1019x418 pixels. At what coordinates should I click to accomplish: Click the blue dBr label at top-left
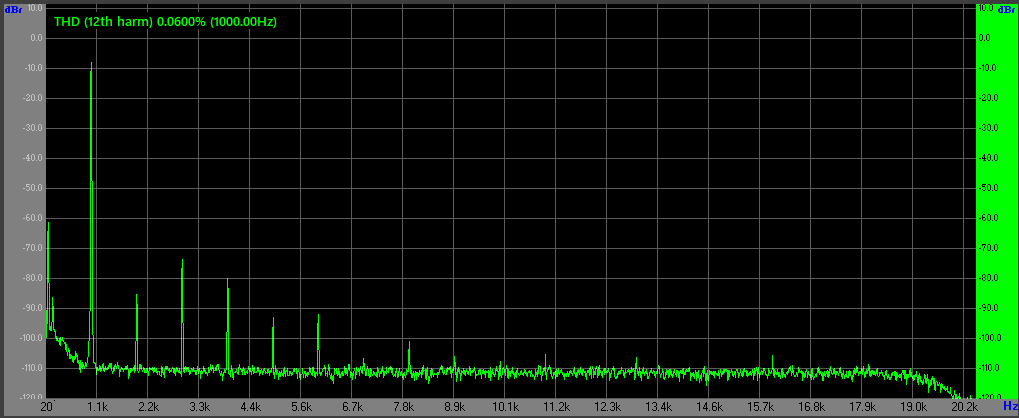click(14, 9)
